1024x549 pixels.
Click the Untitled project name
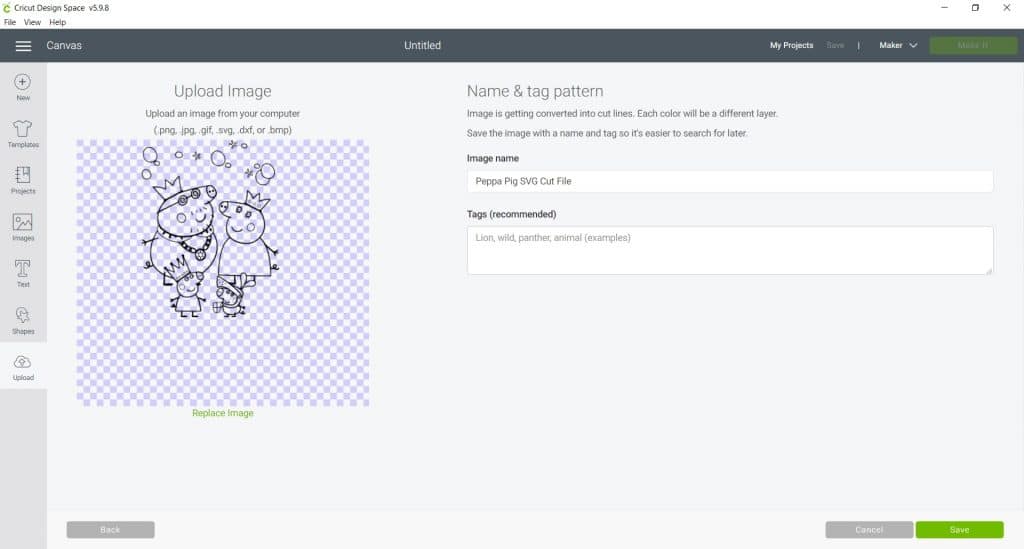(x=423, y=46)
